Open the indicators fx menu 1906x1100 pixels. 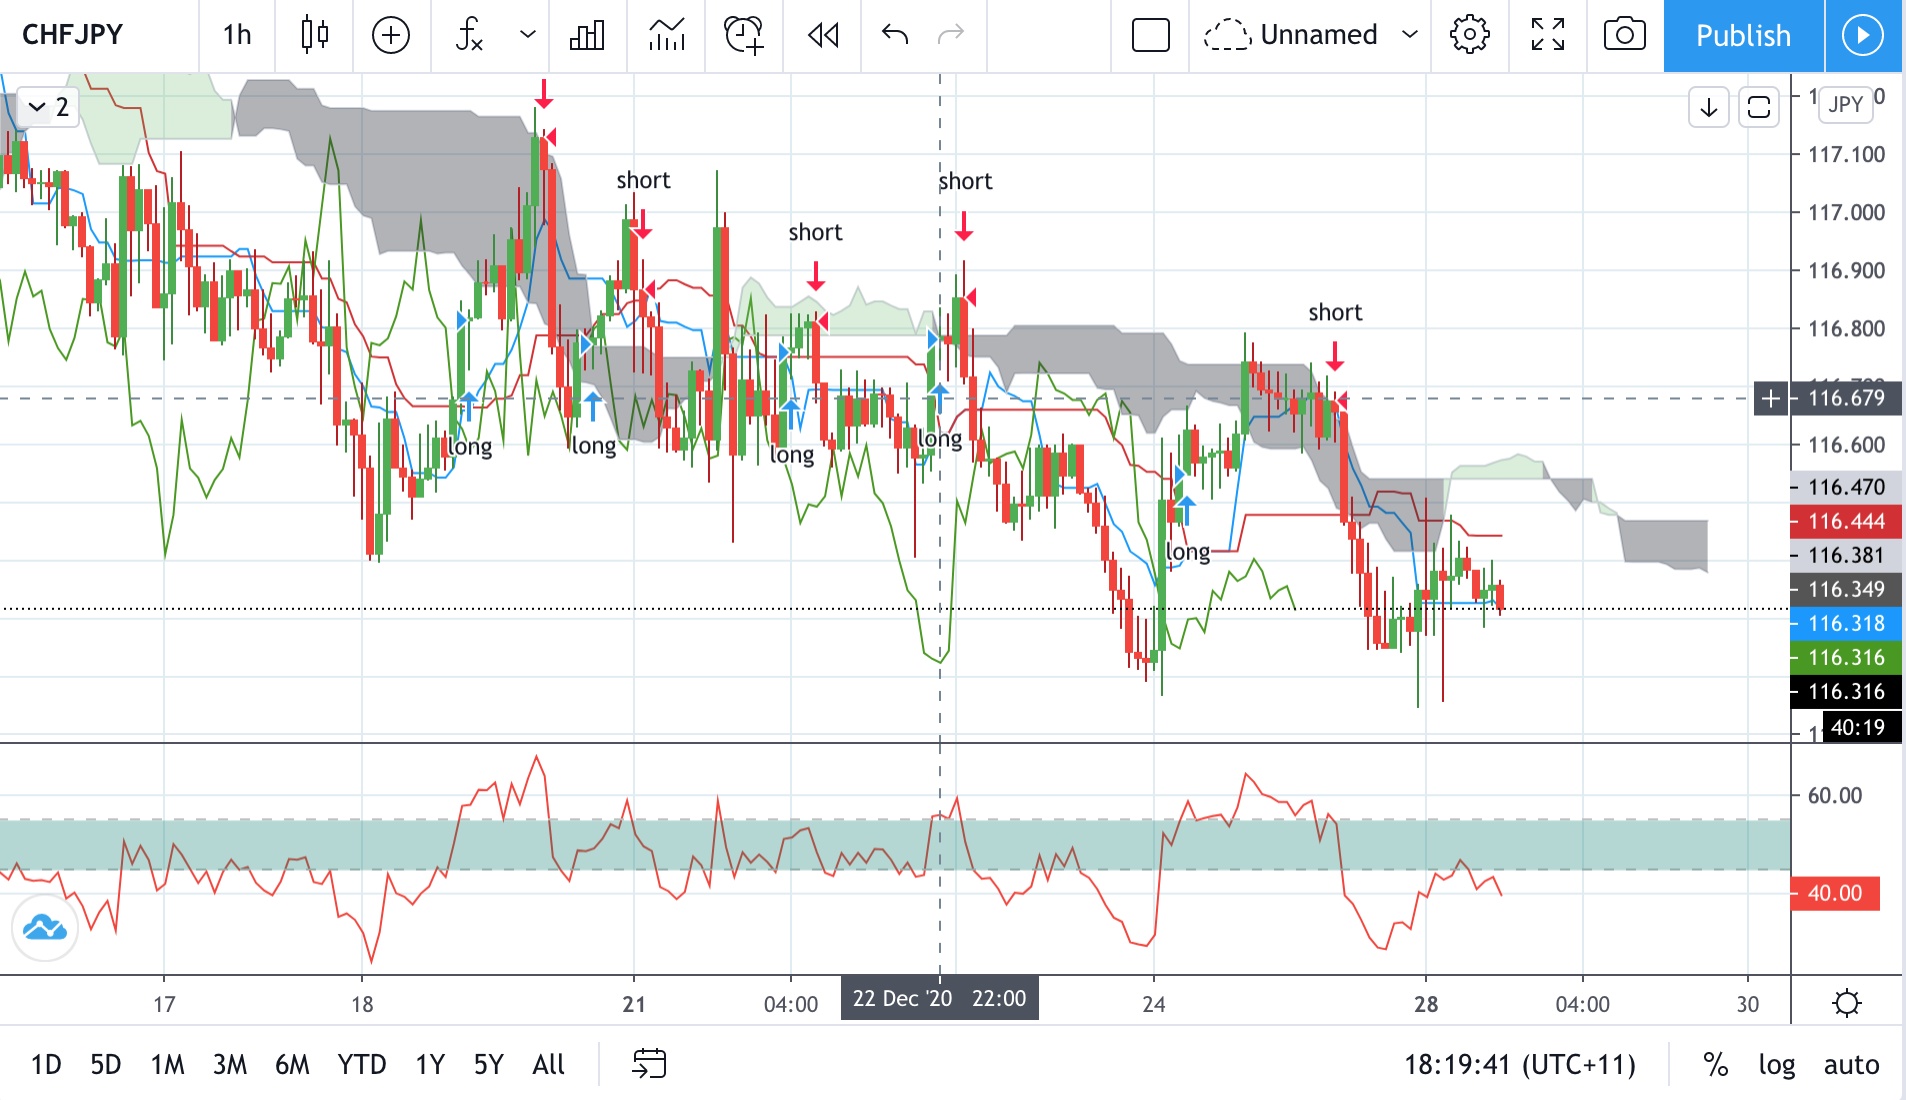coord(469,35)
